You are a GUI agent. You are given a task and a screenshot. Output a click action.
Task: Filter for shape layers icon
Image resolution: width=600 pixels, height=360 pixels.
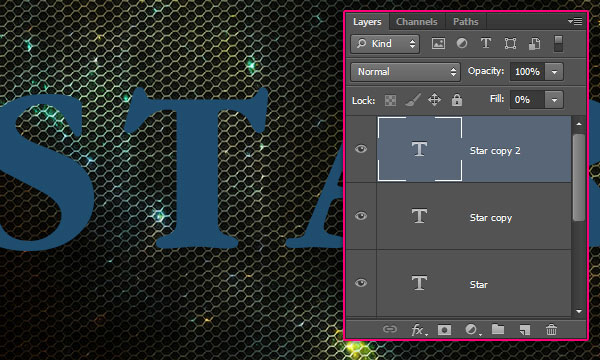pyautogui.click(x=510, y=43)
